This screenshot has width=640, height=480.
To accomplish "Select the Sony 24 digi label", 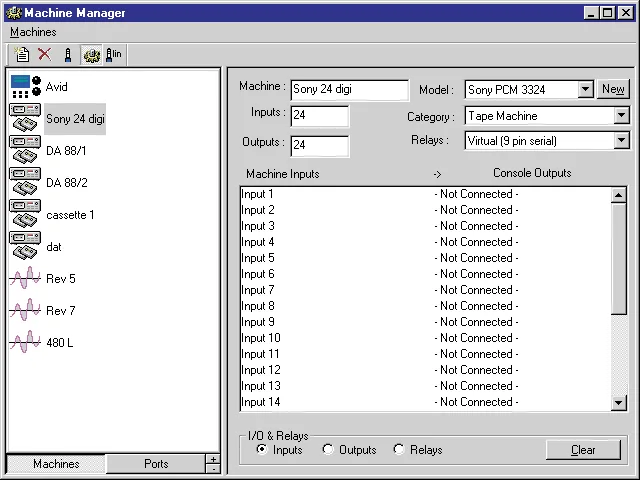I will click(75, 119).
